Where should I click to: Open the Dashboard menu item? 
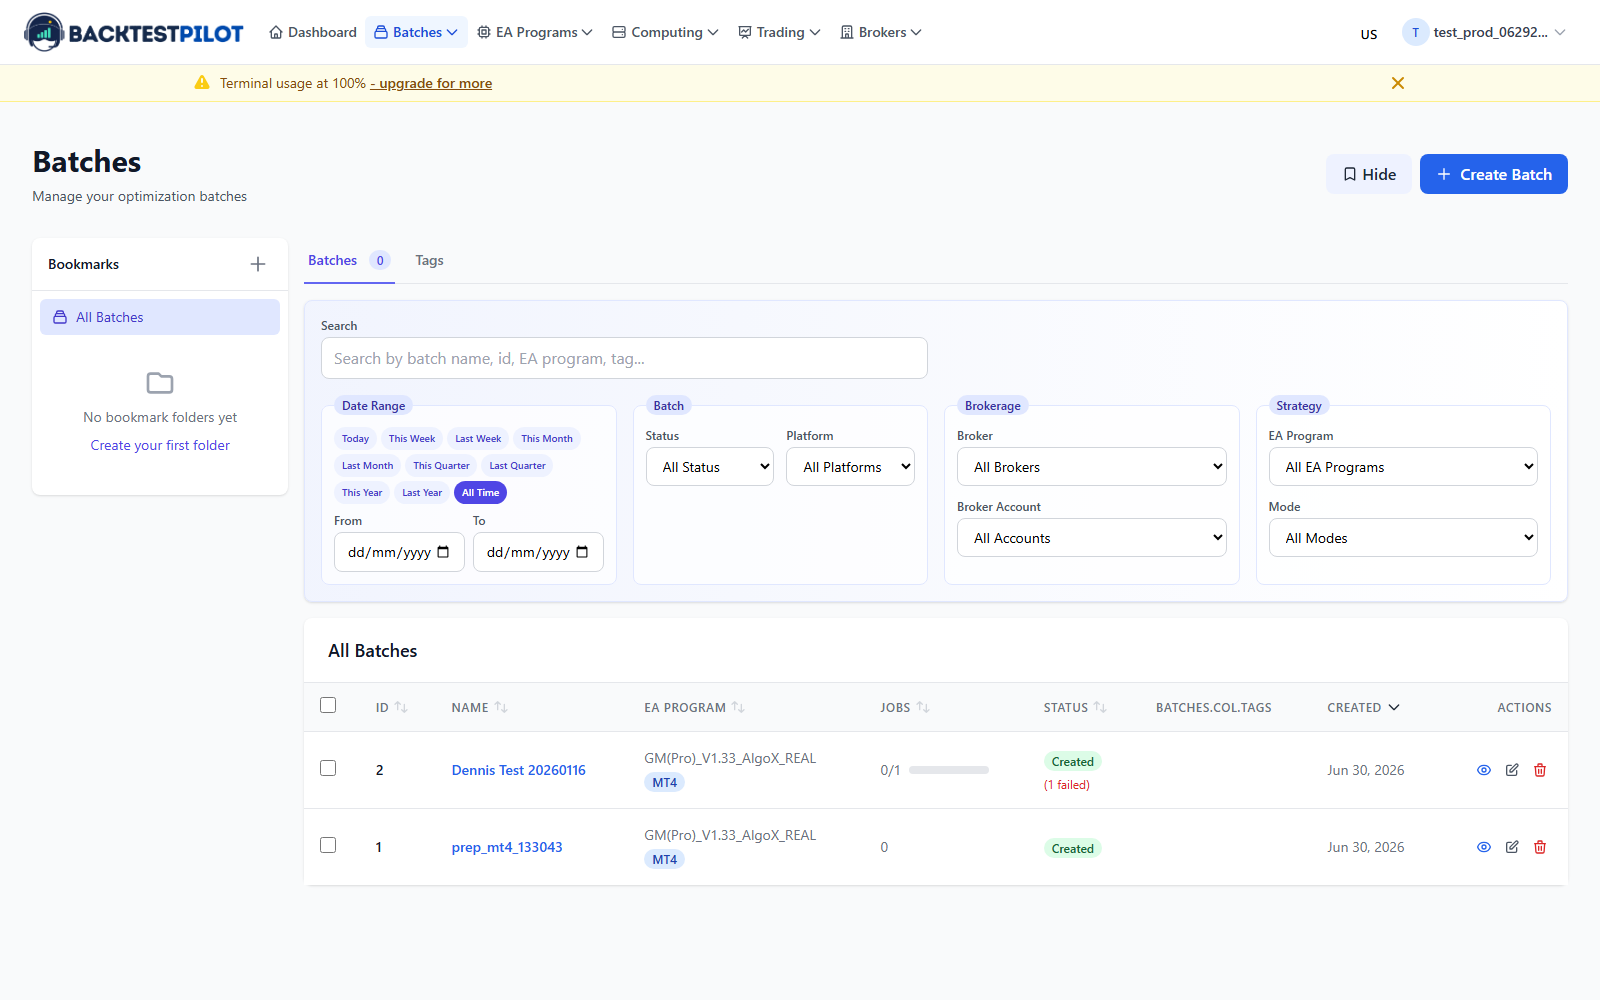click(x=313, y=32)
